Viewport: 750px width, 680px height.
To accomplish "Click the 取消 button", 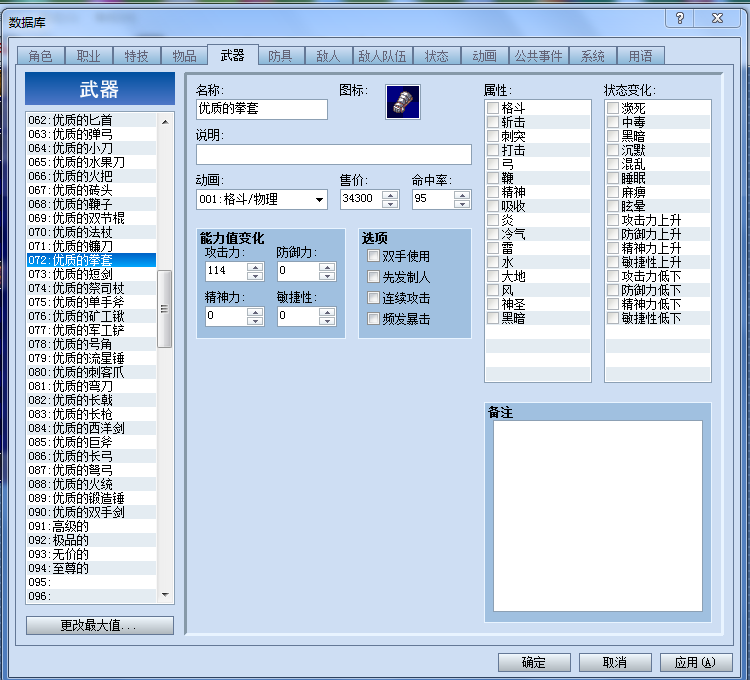I will 615,662.
